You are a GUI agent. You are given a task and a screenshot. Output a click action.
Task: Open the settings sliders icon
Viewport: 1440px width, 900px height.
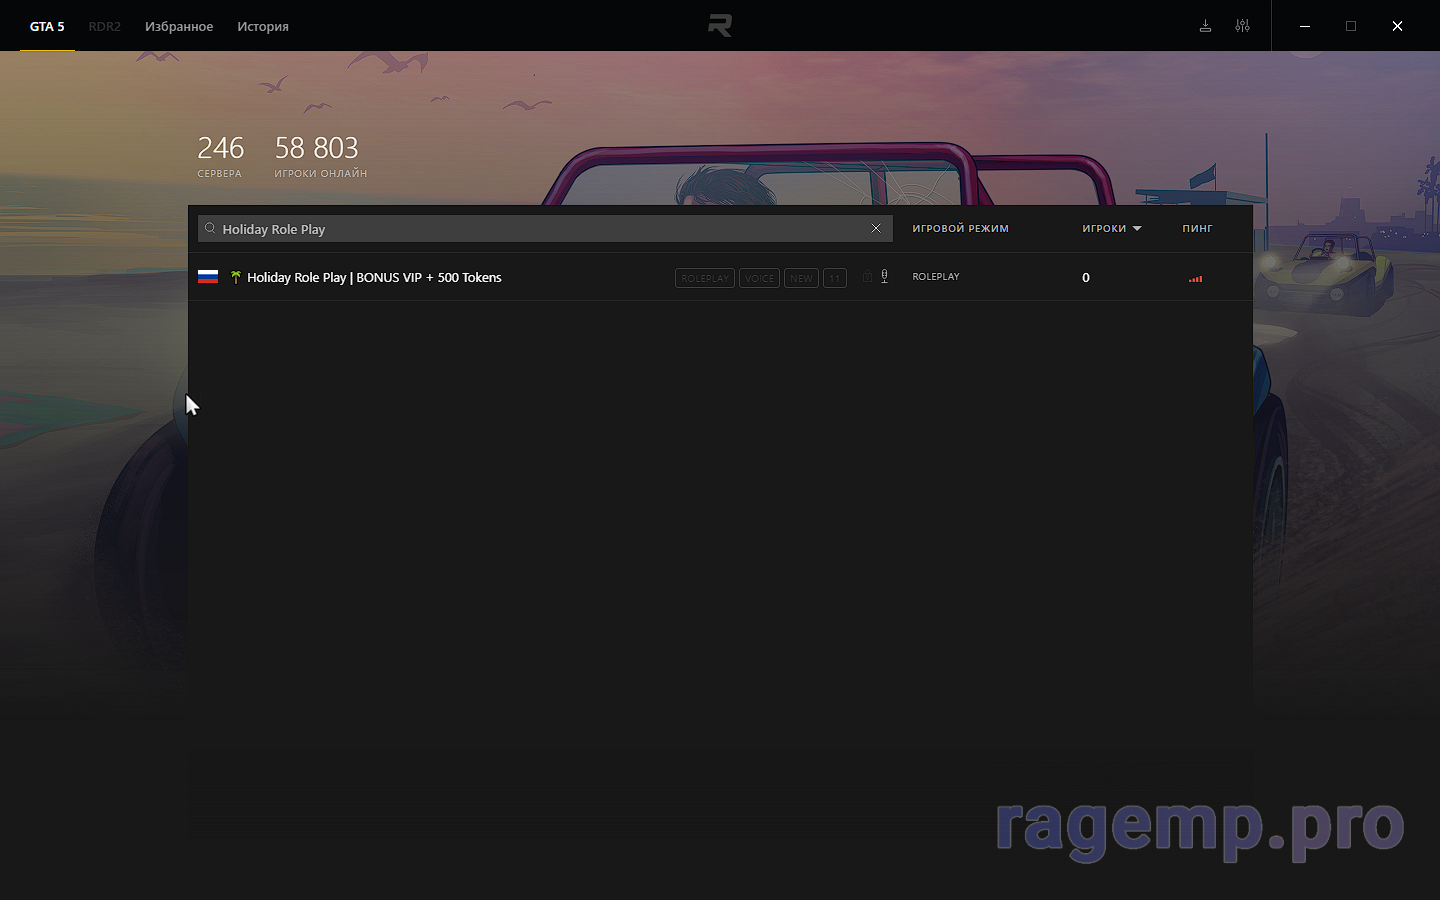point(1242,26)
